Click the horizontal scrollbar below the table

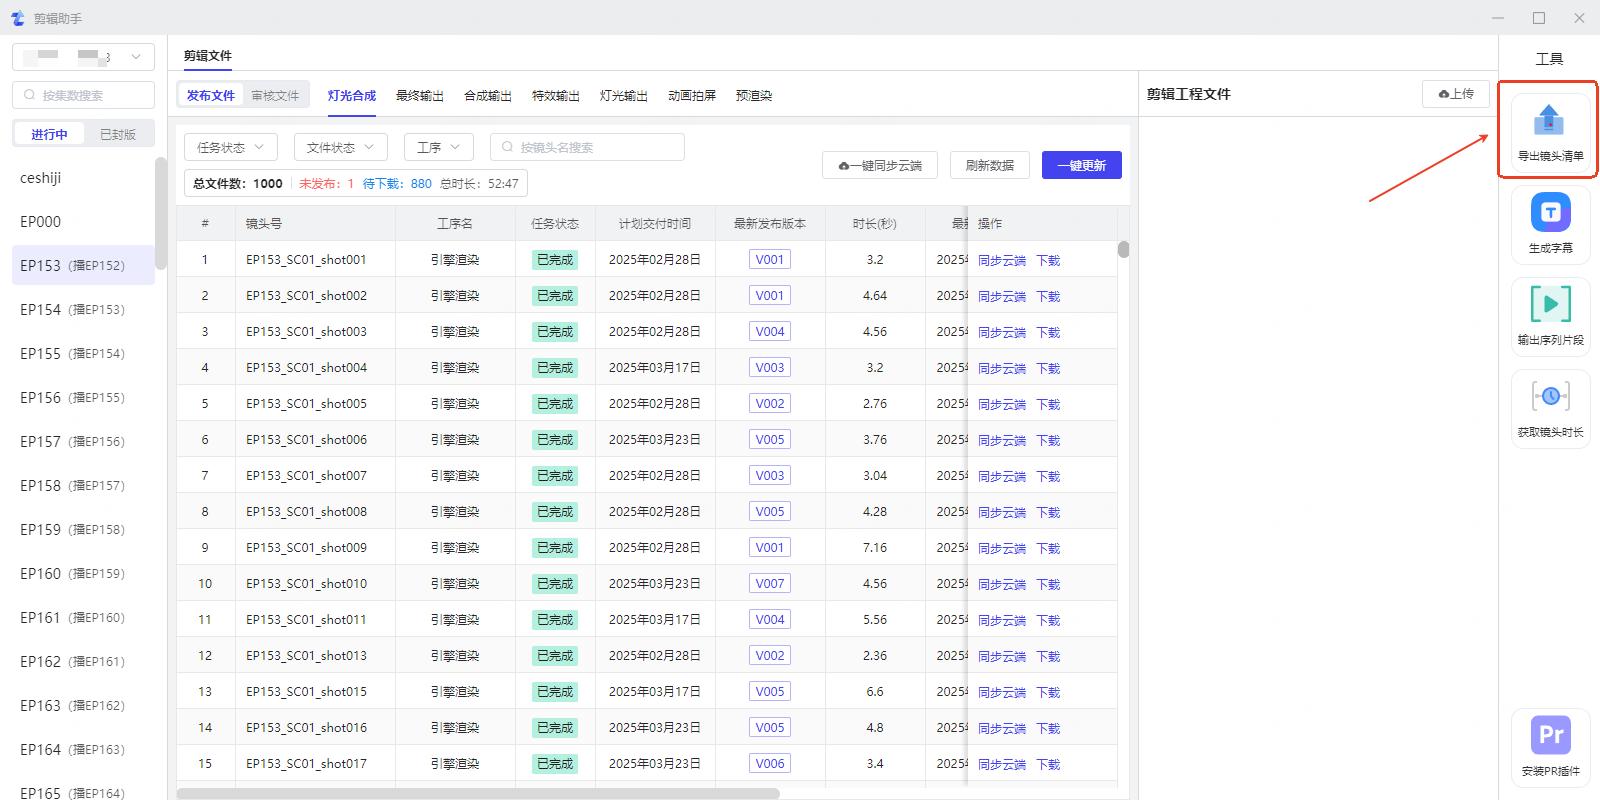(x=478, y=793)
